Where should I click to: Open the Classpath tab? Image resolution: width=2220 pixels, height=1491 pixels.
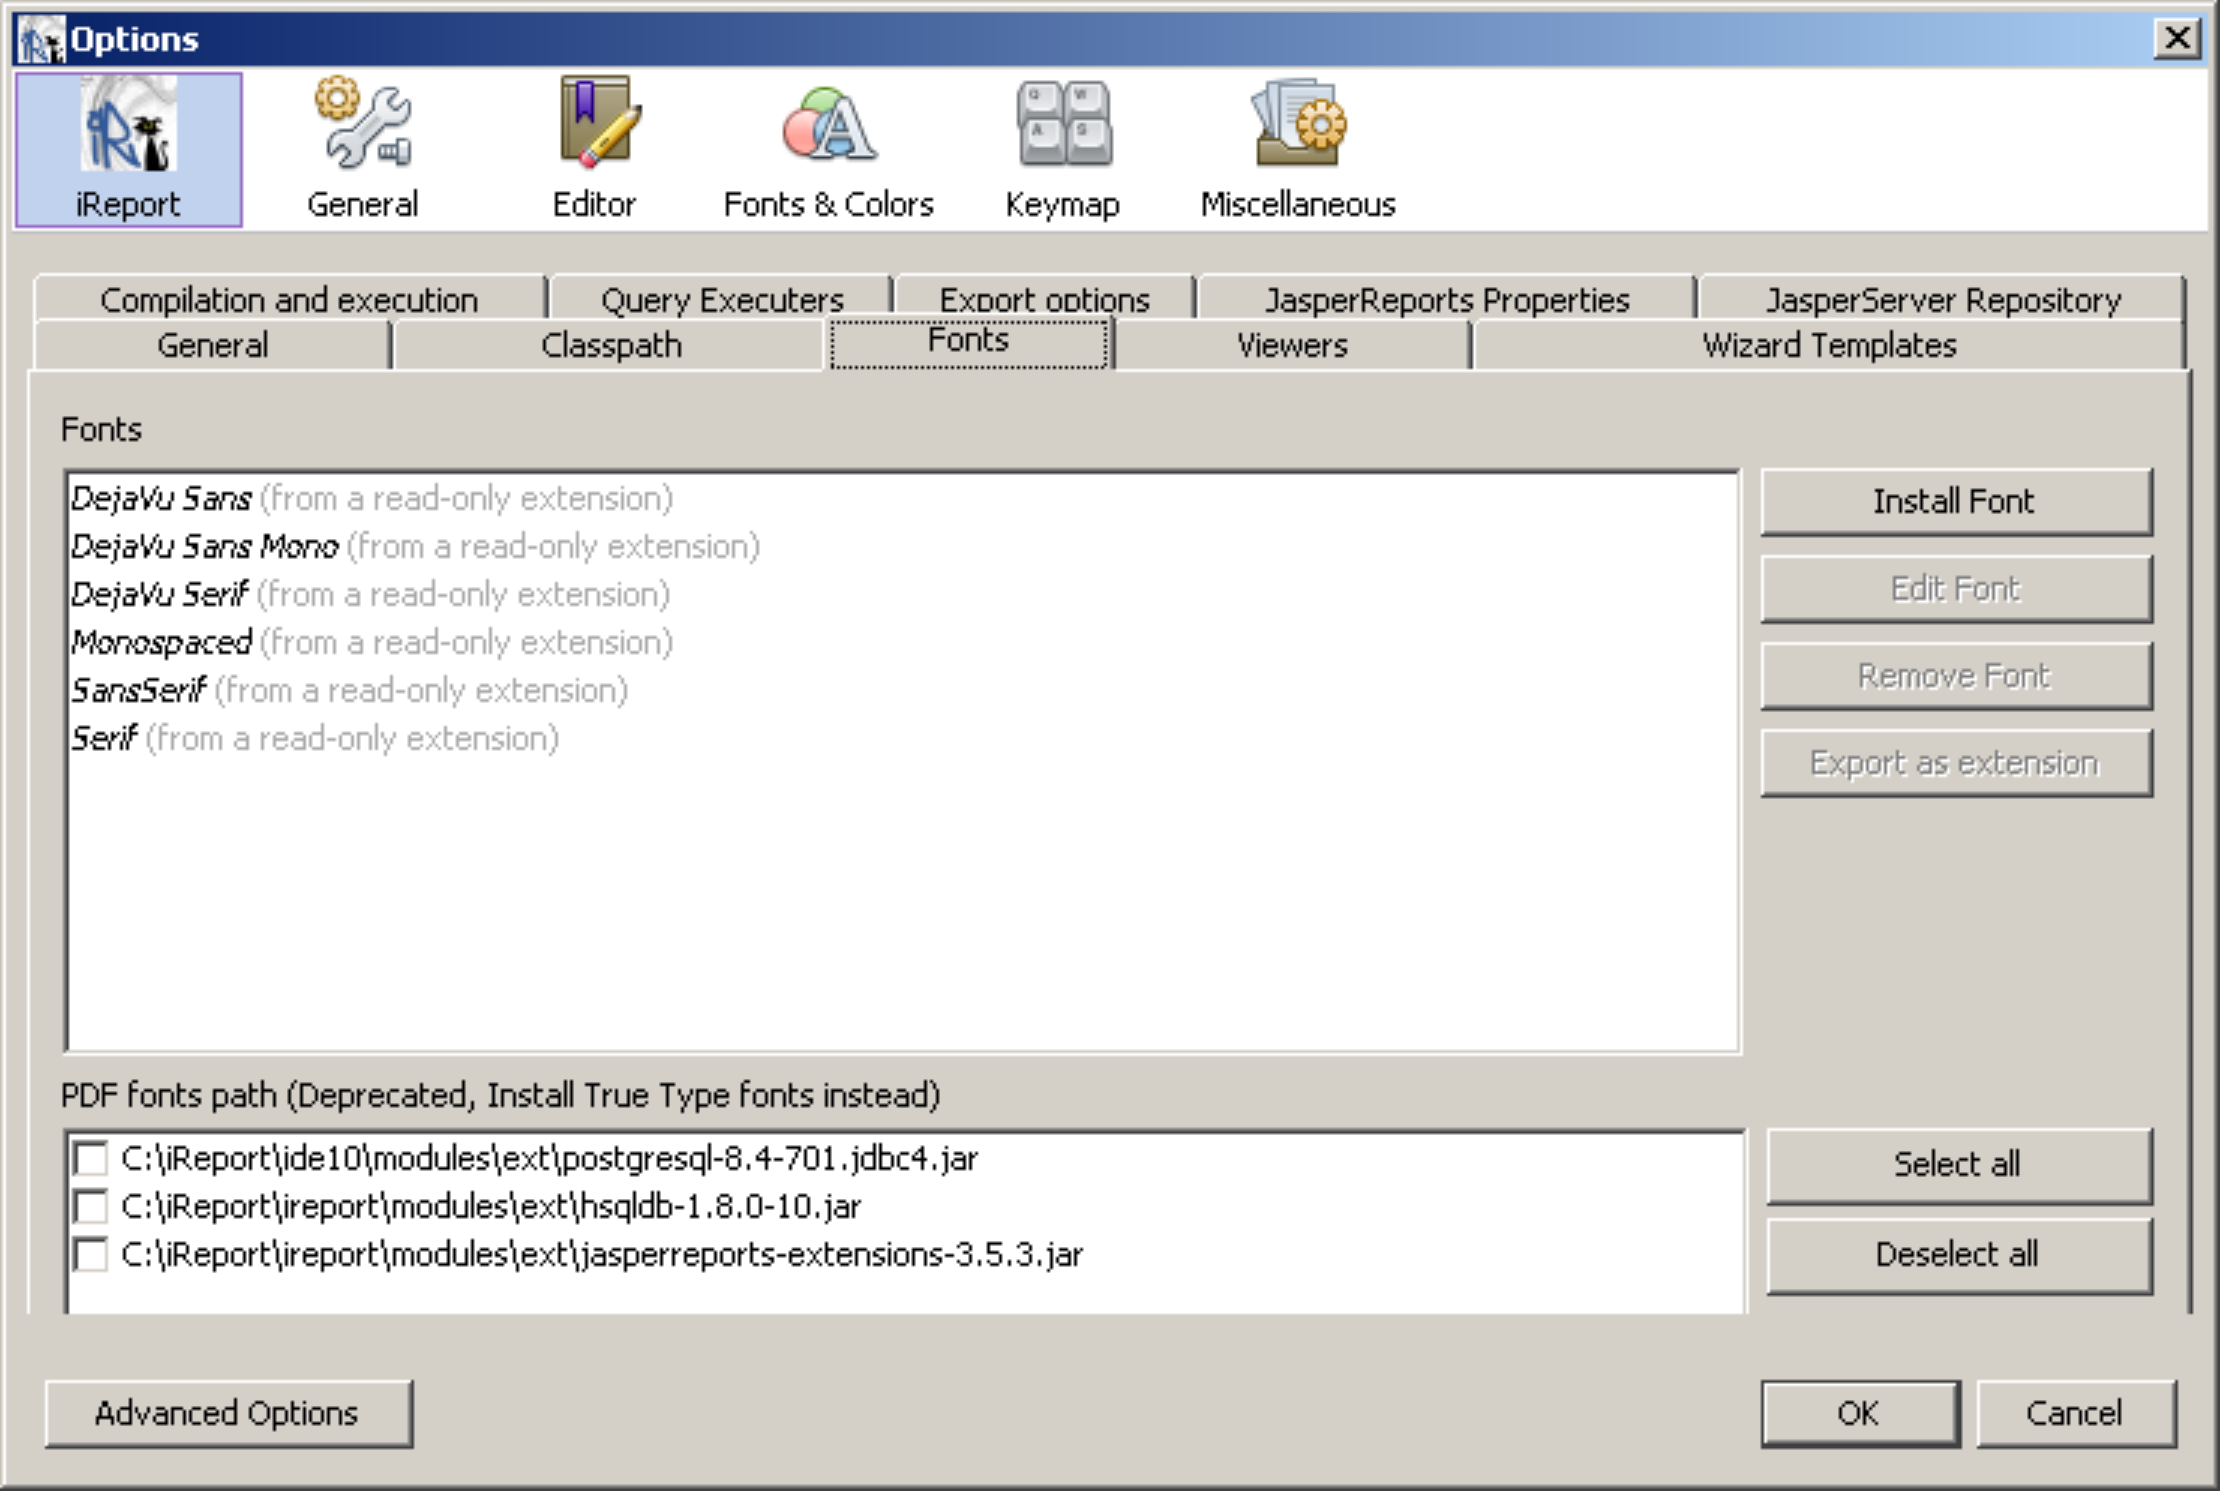[611, 345]
